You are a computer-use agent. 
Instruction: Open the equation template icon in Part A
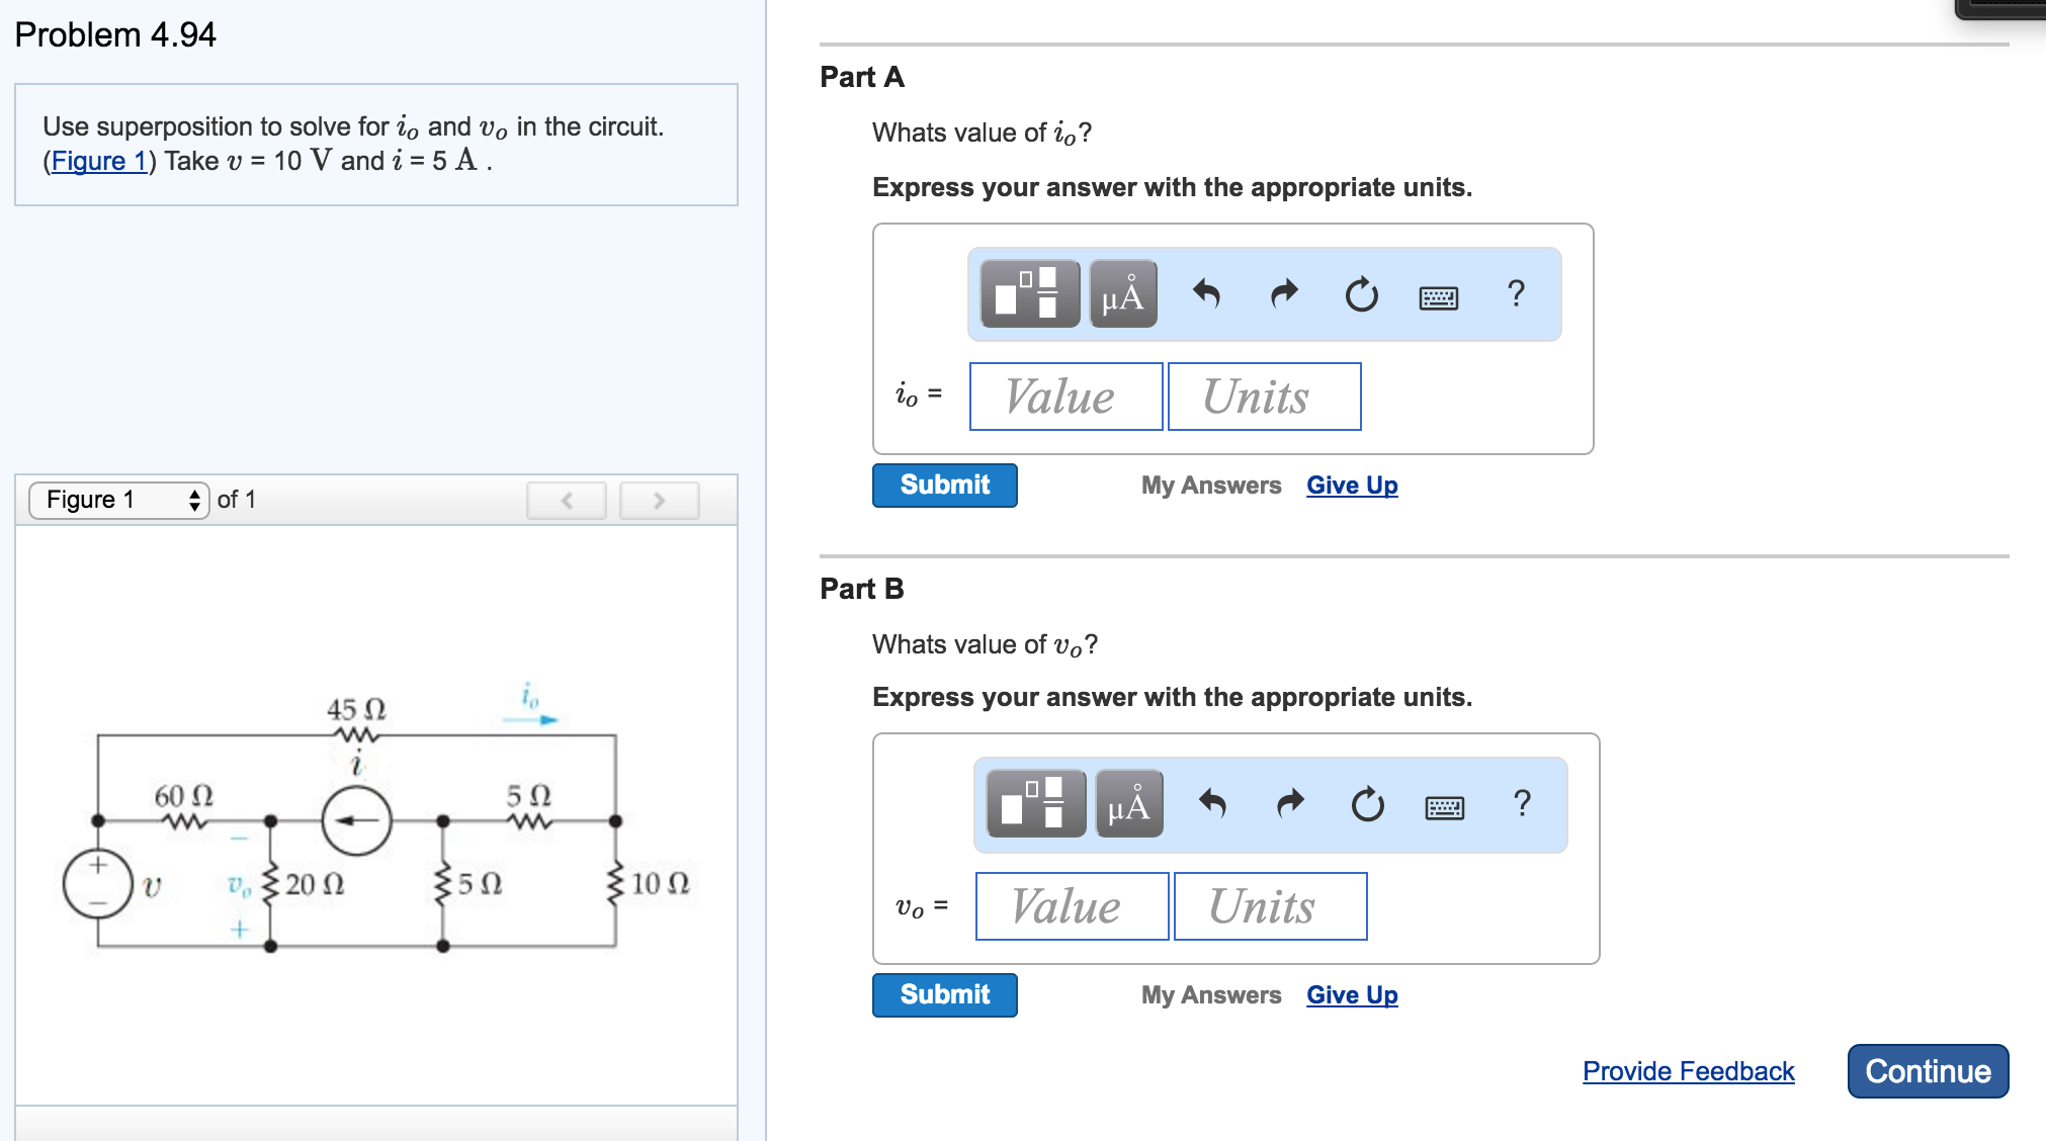(1030, 294)
